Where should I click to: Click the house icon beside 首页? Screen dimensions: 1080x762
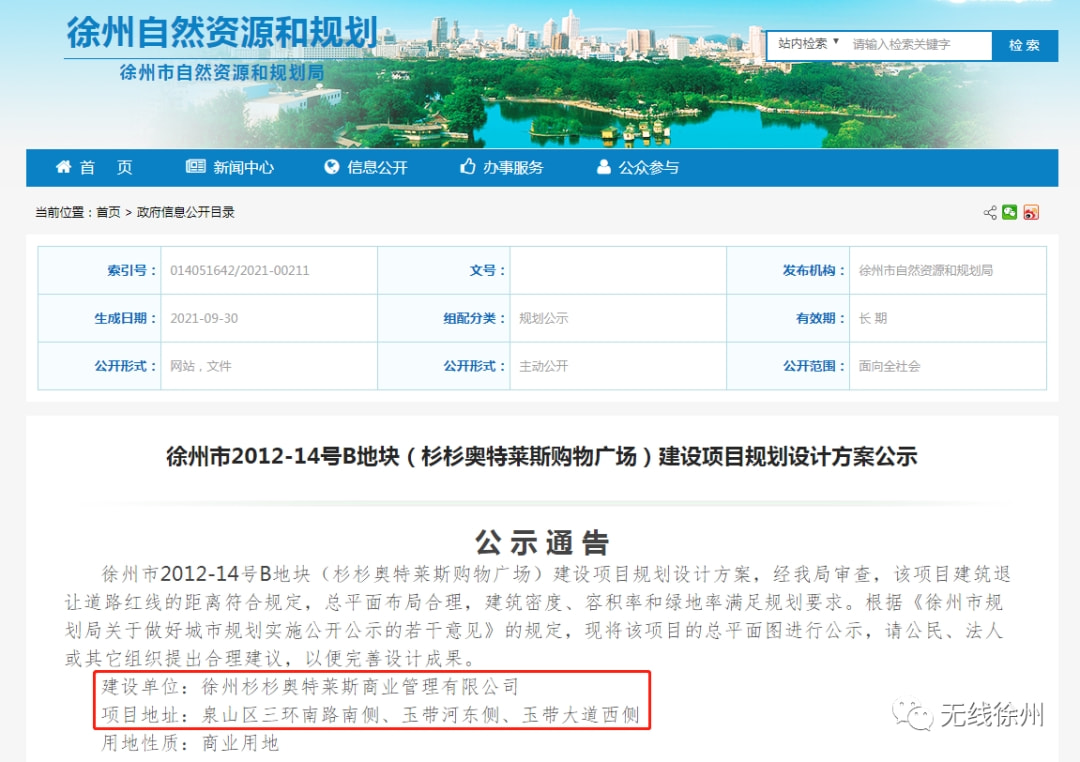pyautogui.click(x=64, y=167)
